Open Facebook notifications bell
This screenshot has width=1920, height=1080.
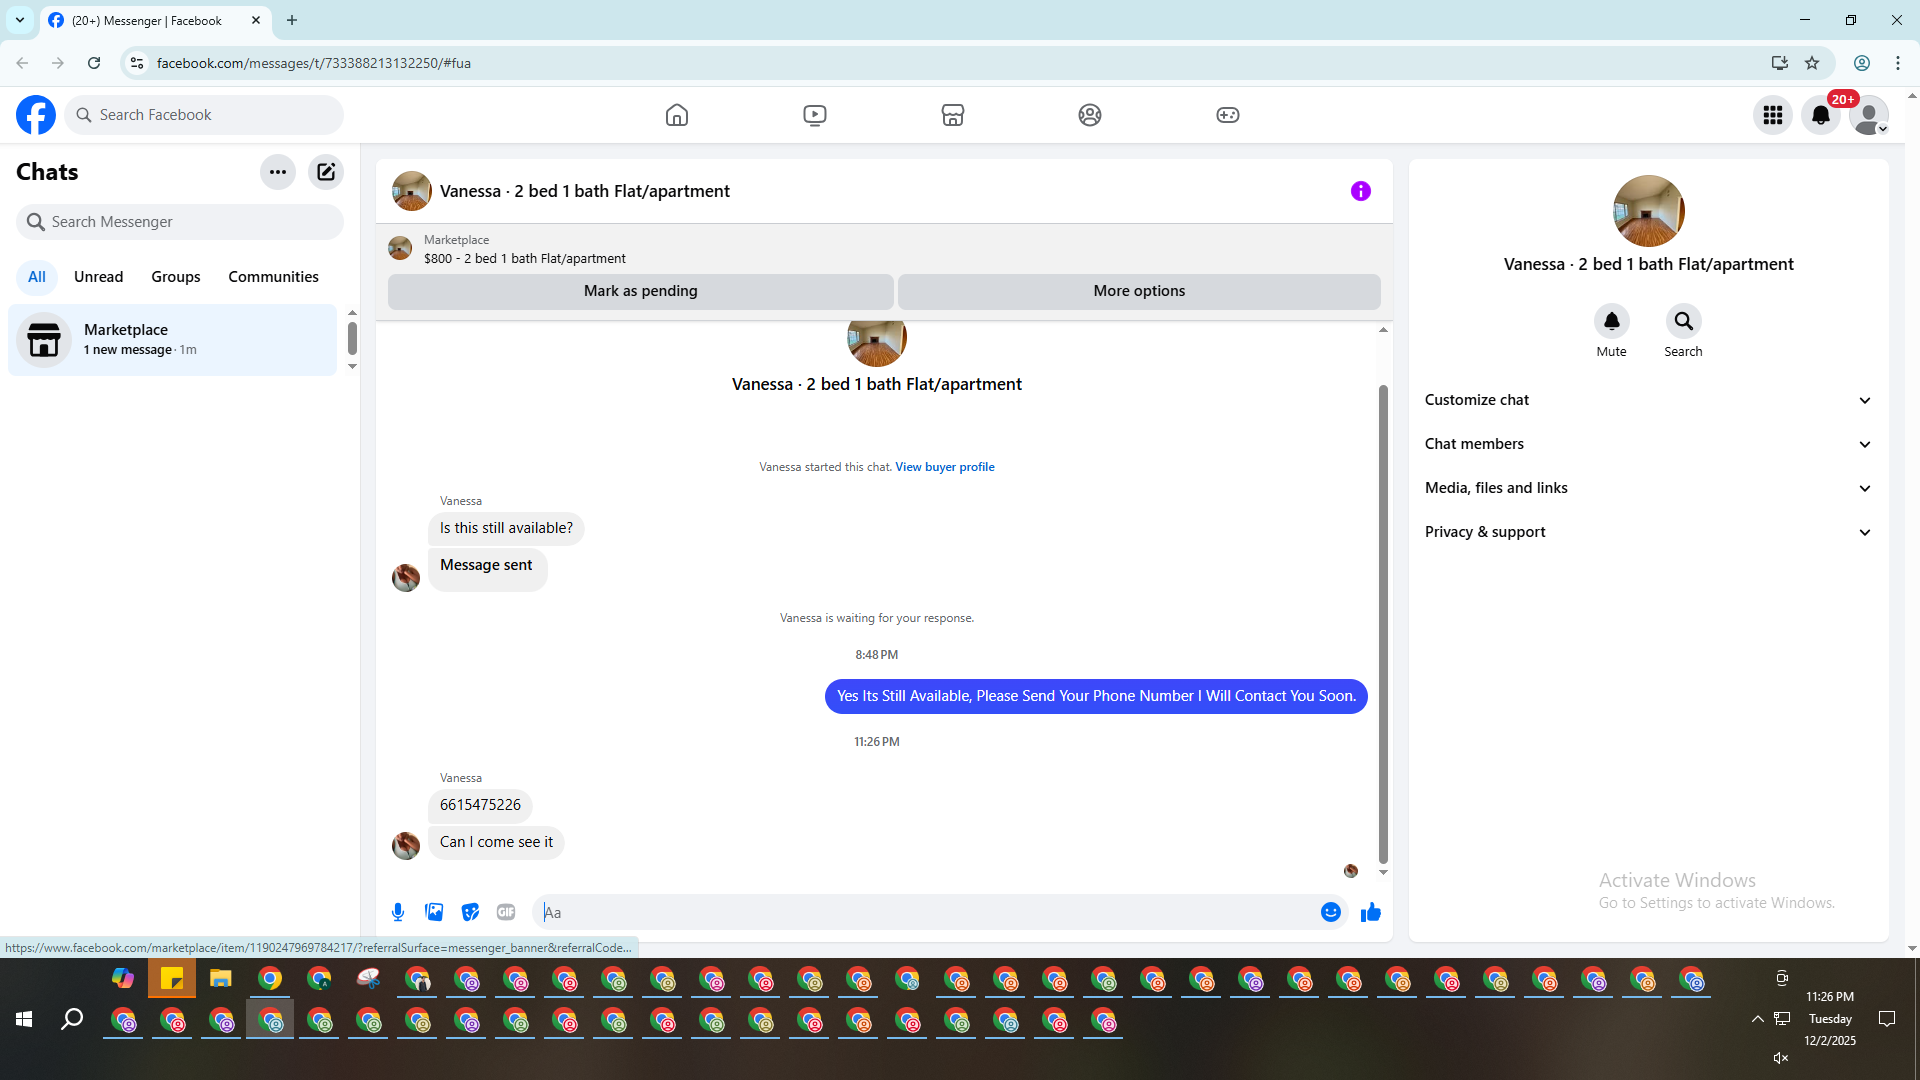click(x=1820, y=115)
